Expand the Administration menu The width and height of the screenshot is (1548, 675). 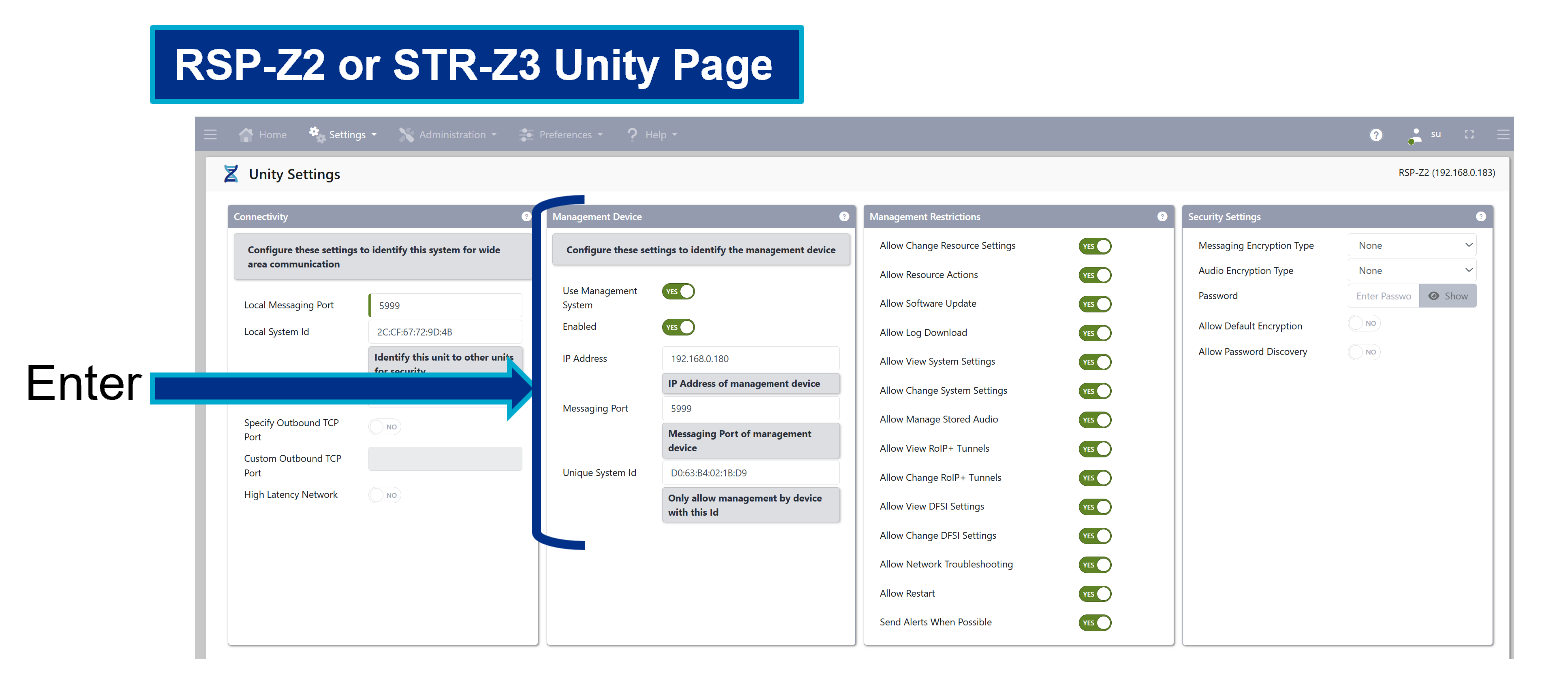[447, 134]
